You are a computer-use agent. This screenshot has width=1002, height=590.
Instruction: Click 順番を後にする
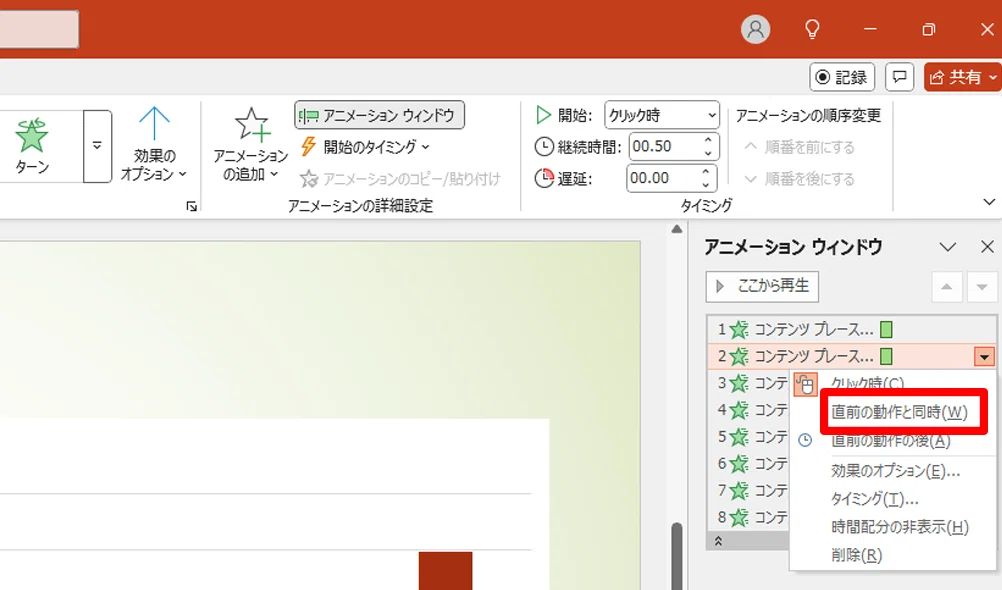pos(799,179)
